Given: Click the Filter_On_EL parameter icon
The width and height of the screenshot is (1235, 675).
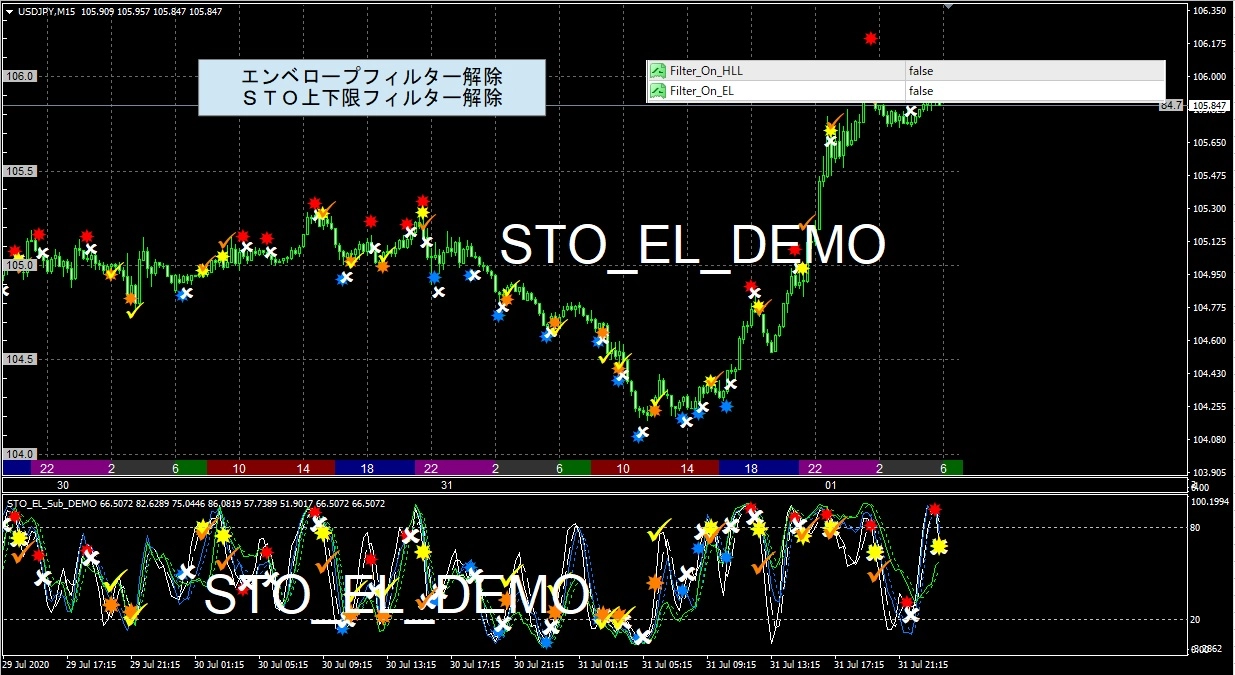Looking at the screenshot, I should tap(658, 91).
